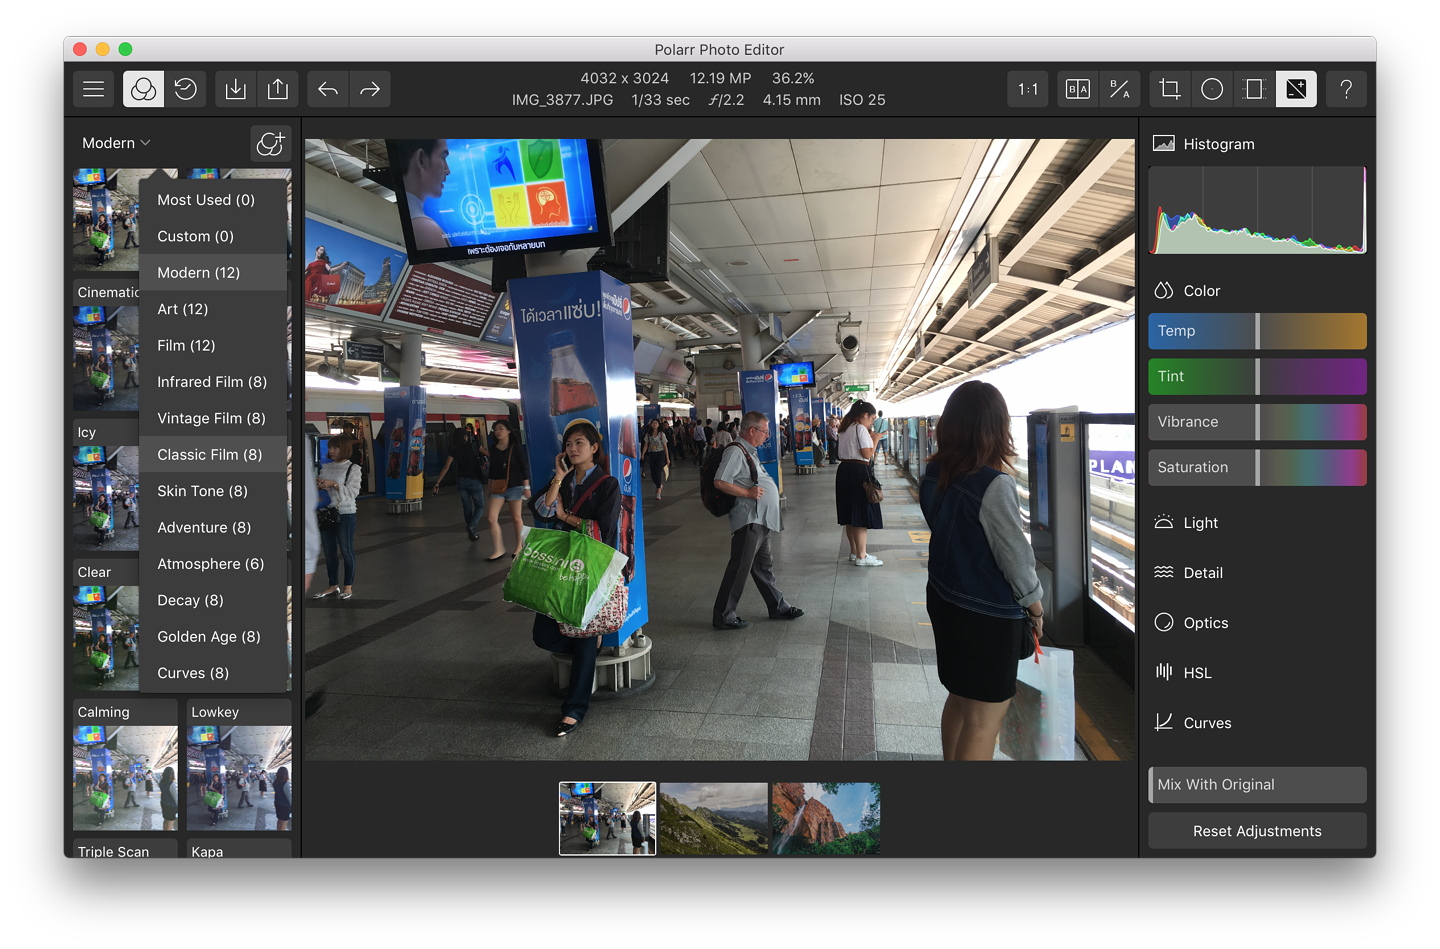This screenshot has width=1440, height=949.
Task: Click the Tint slider
Action: (x=1257, y=376)
